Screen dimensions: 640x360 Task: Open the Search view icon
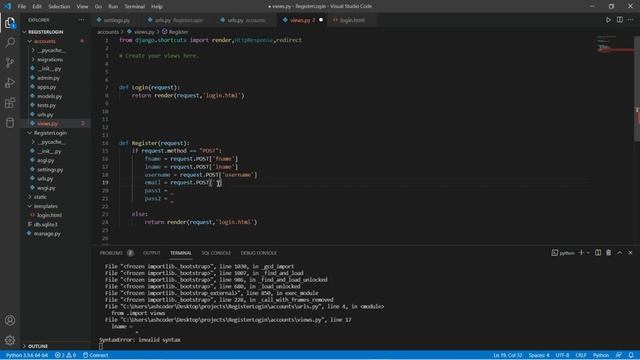point(10,42)
